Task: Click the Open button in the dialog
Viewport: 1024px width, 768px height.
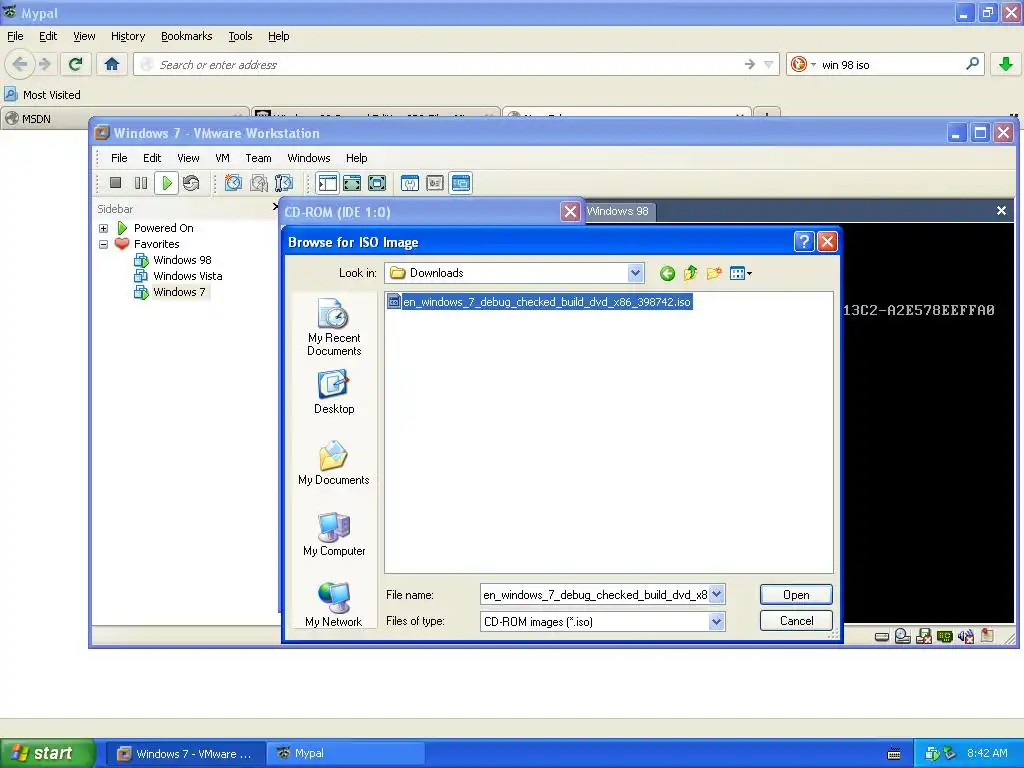Action: [796, 594]
